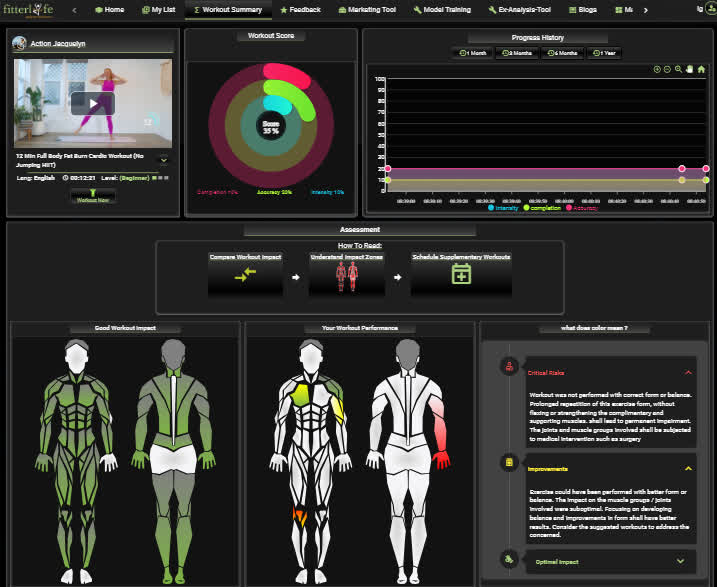Collapse the Improvements section
717x587 pixels.
point(688,469)
